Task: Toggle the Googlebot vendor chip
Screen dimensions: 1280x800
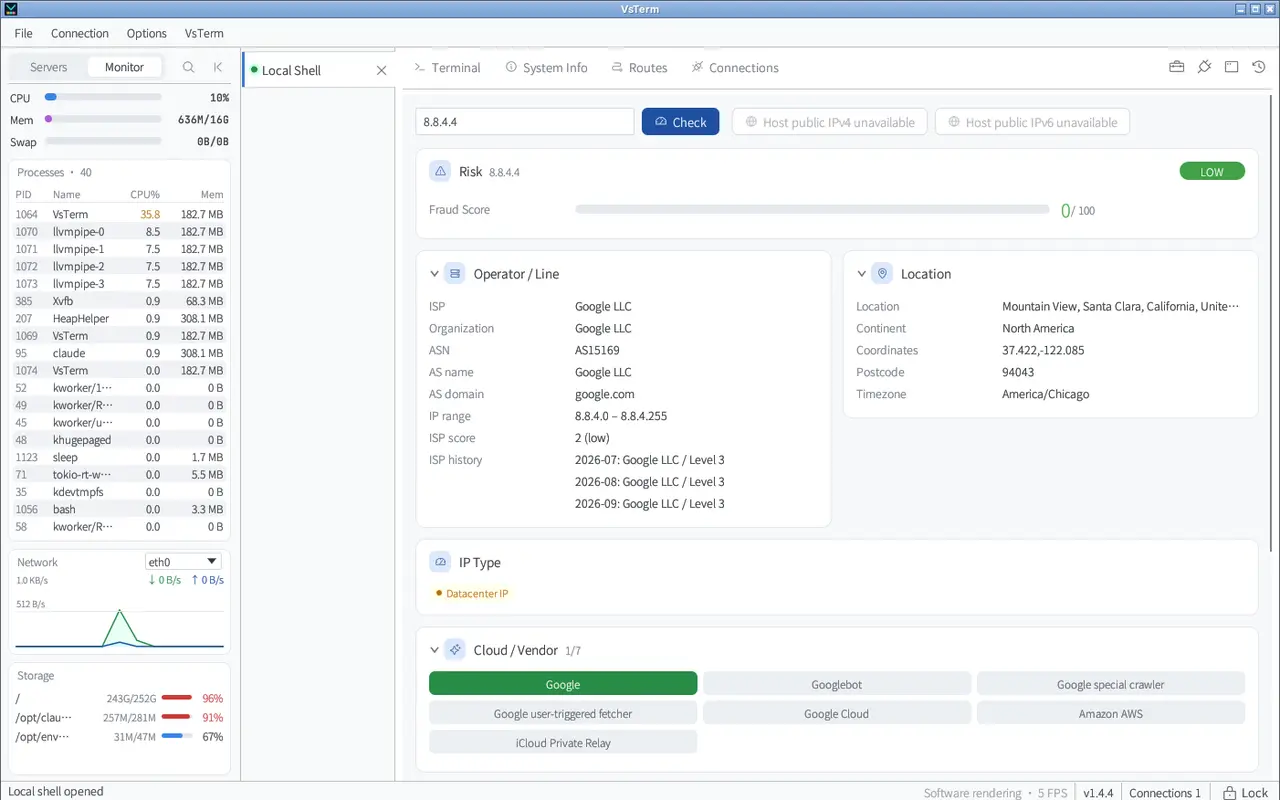Action: pyautogui.click(x=837, y=684)
